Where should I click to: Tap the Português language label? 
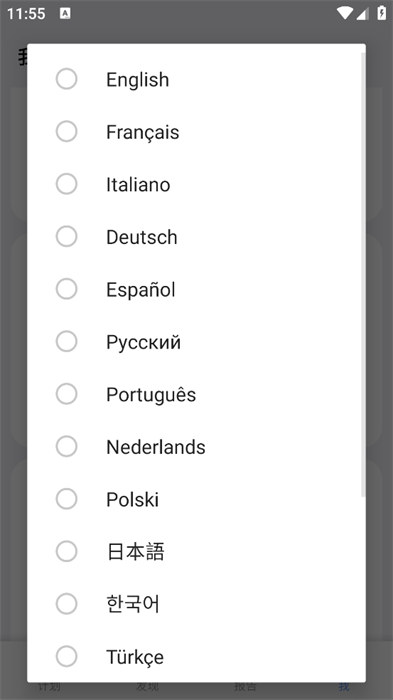tap(151, 395)
